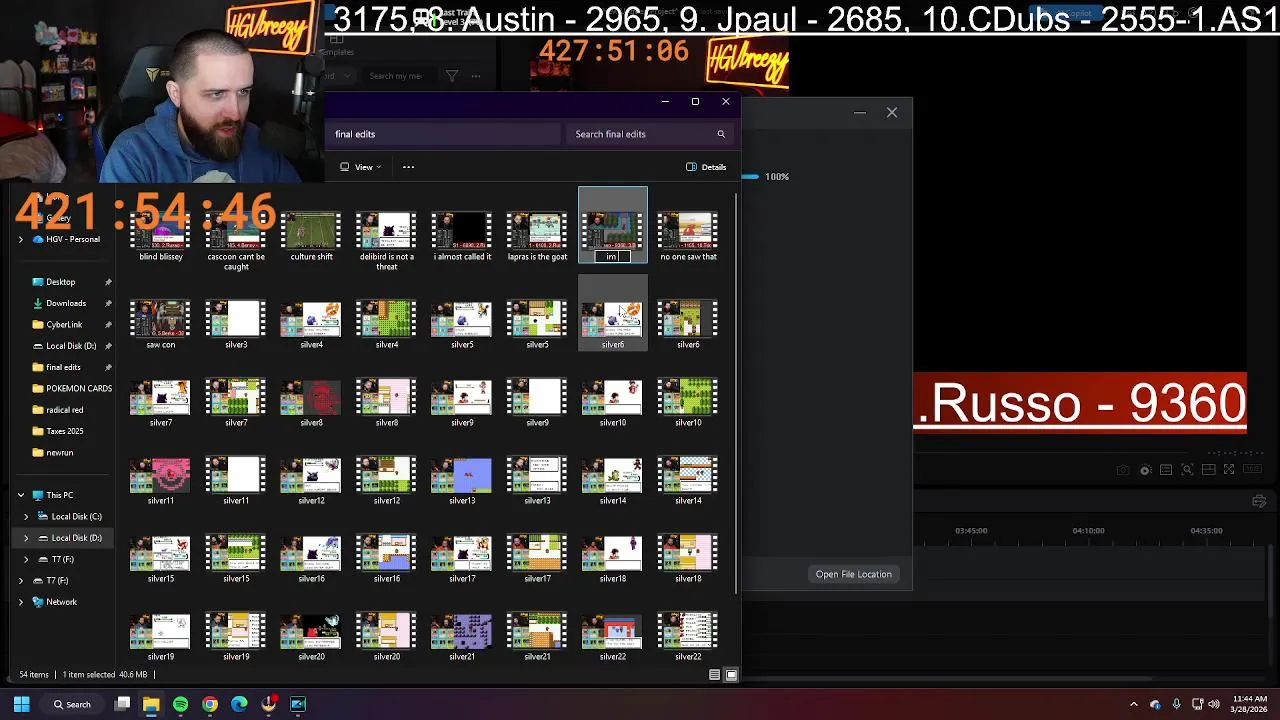Click the subtitle display icon in video editor
Viewport: 1280px width, 720px height.
pos(1166,470)
